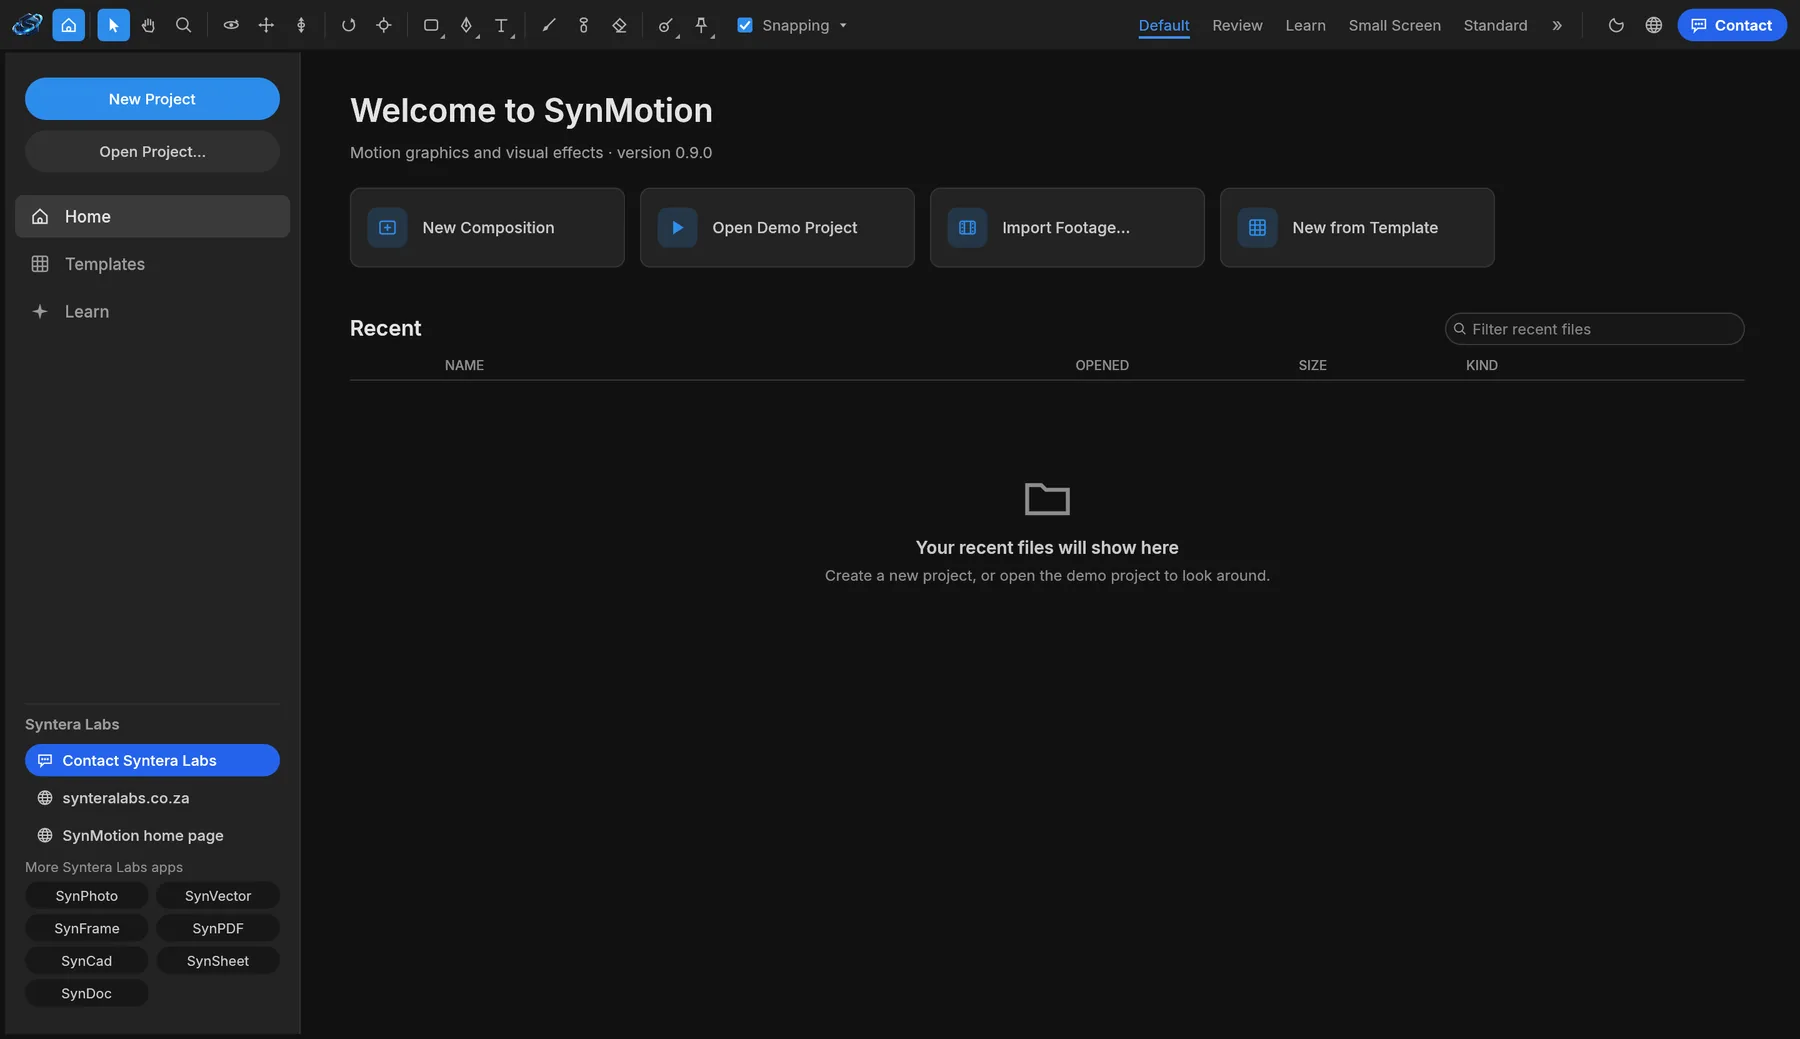Click the New Project button

pos(152,99)
